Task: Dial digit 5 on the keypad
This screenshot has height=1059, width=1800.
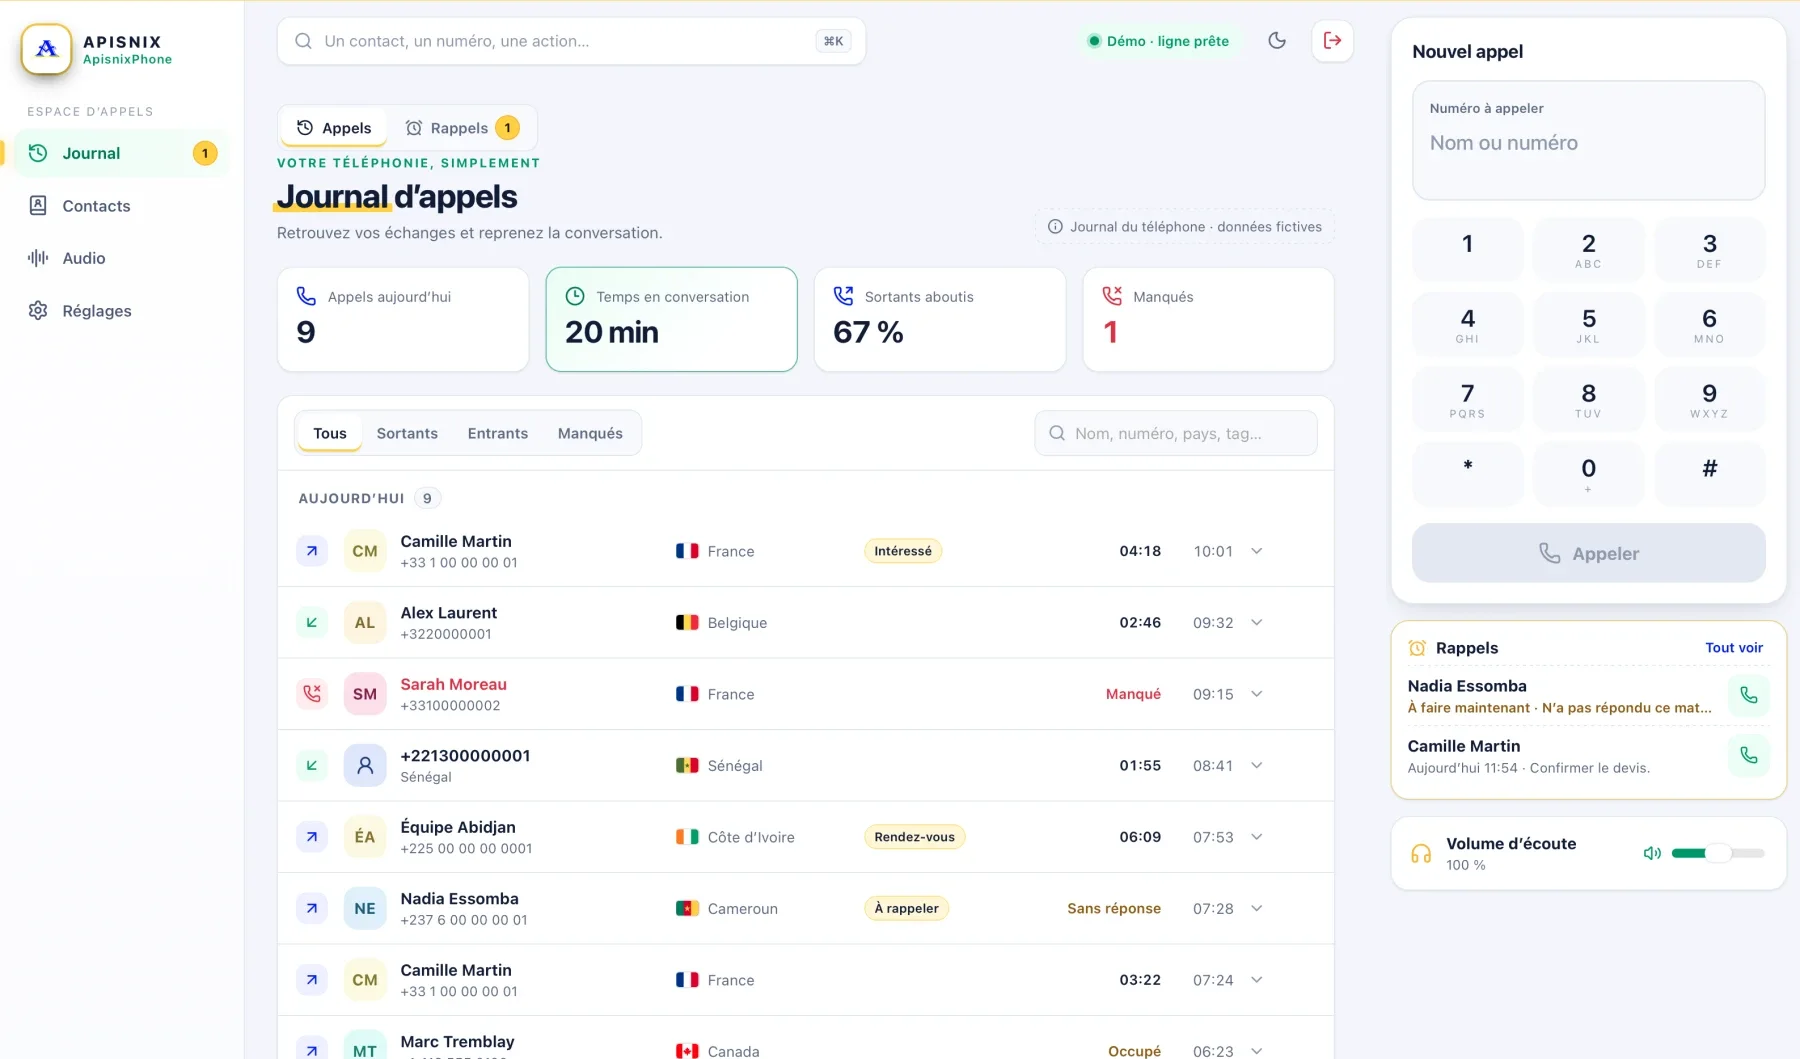Action: 1588,325
